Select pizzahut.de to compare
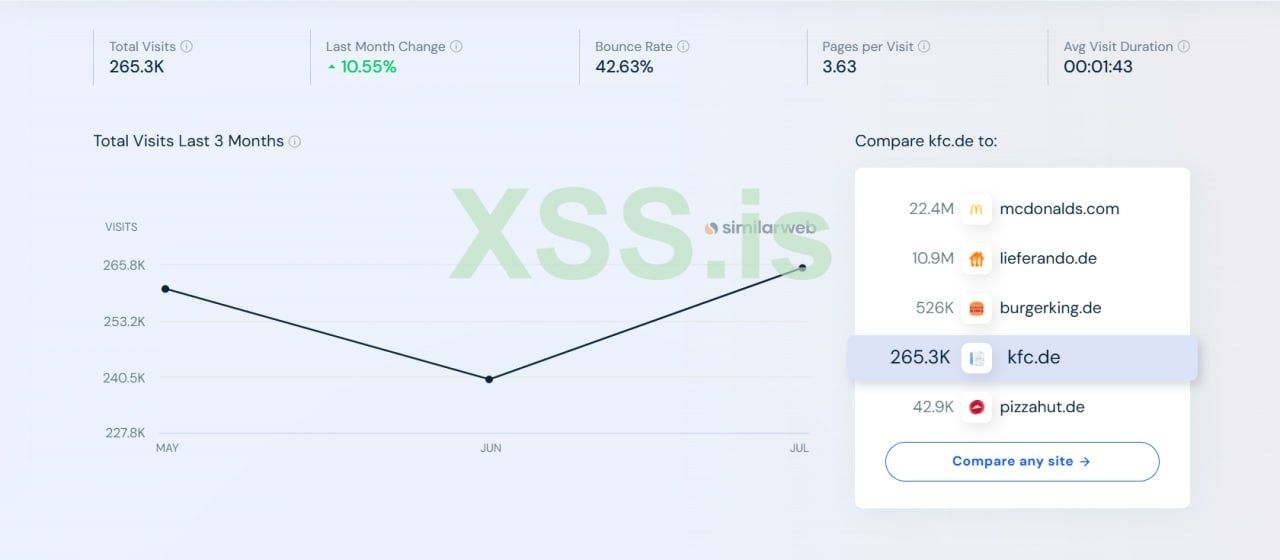The width and height of the screenshot is (1280, 560). 1042,407
